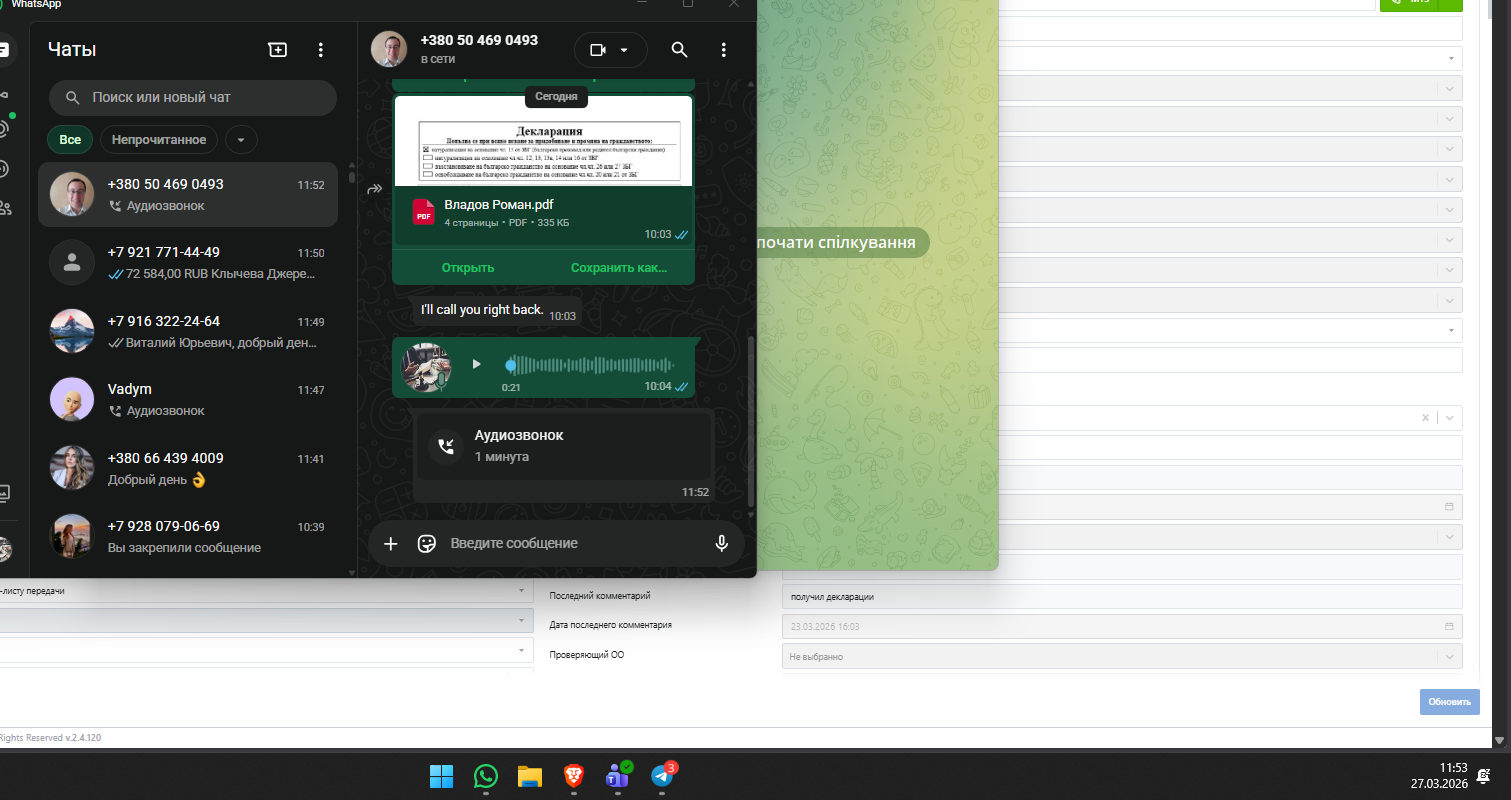The height and width of the screenshot is (800, 1511).
Task: Play the 0:21 voice message
Action: (x=476, y=364)
